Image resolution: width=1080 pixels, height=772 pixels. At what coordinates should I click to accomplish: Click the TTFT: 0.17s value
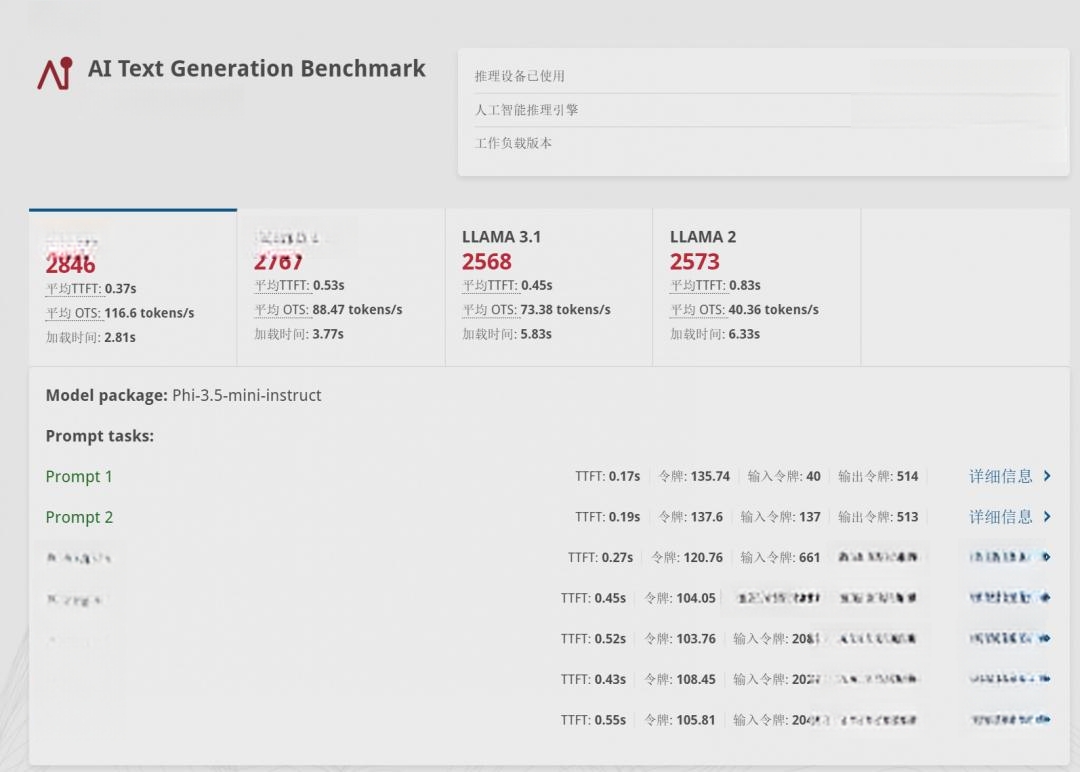tap(608, 477)
